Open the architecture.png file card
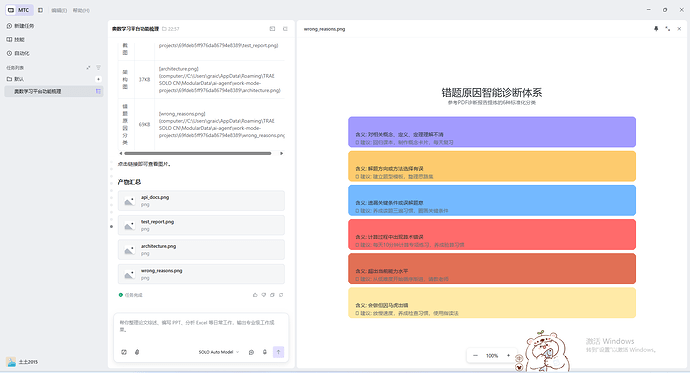 [201, 250]
